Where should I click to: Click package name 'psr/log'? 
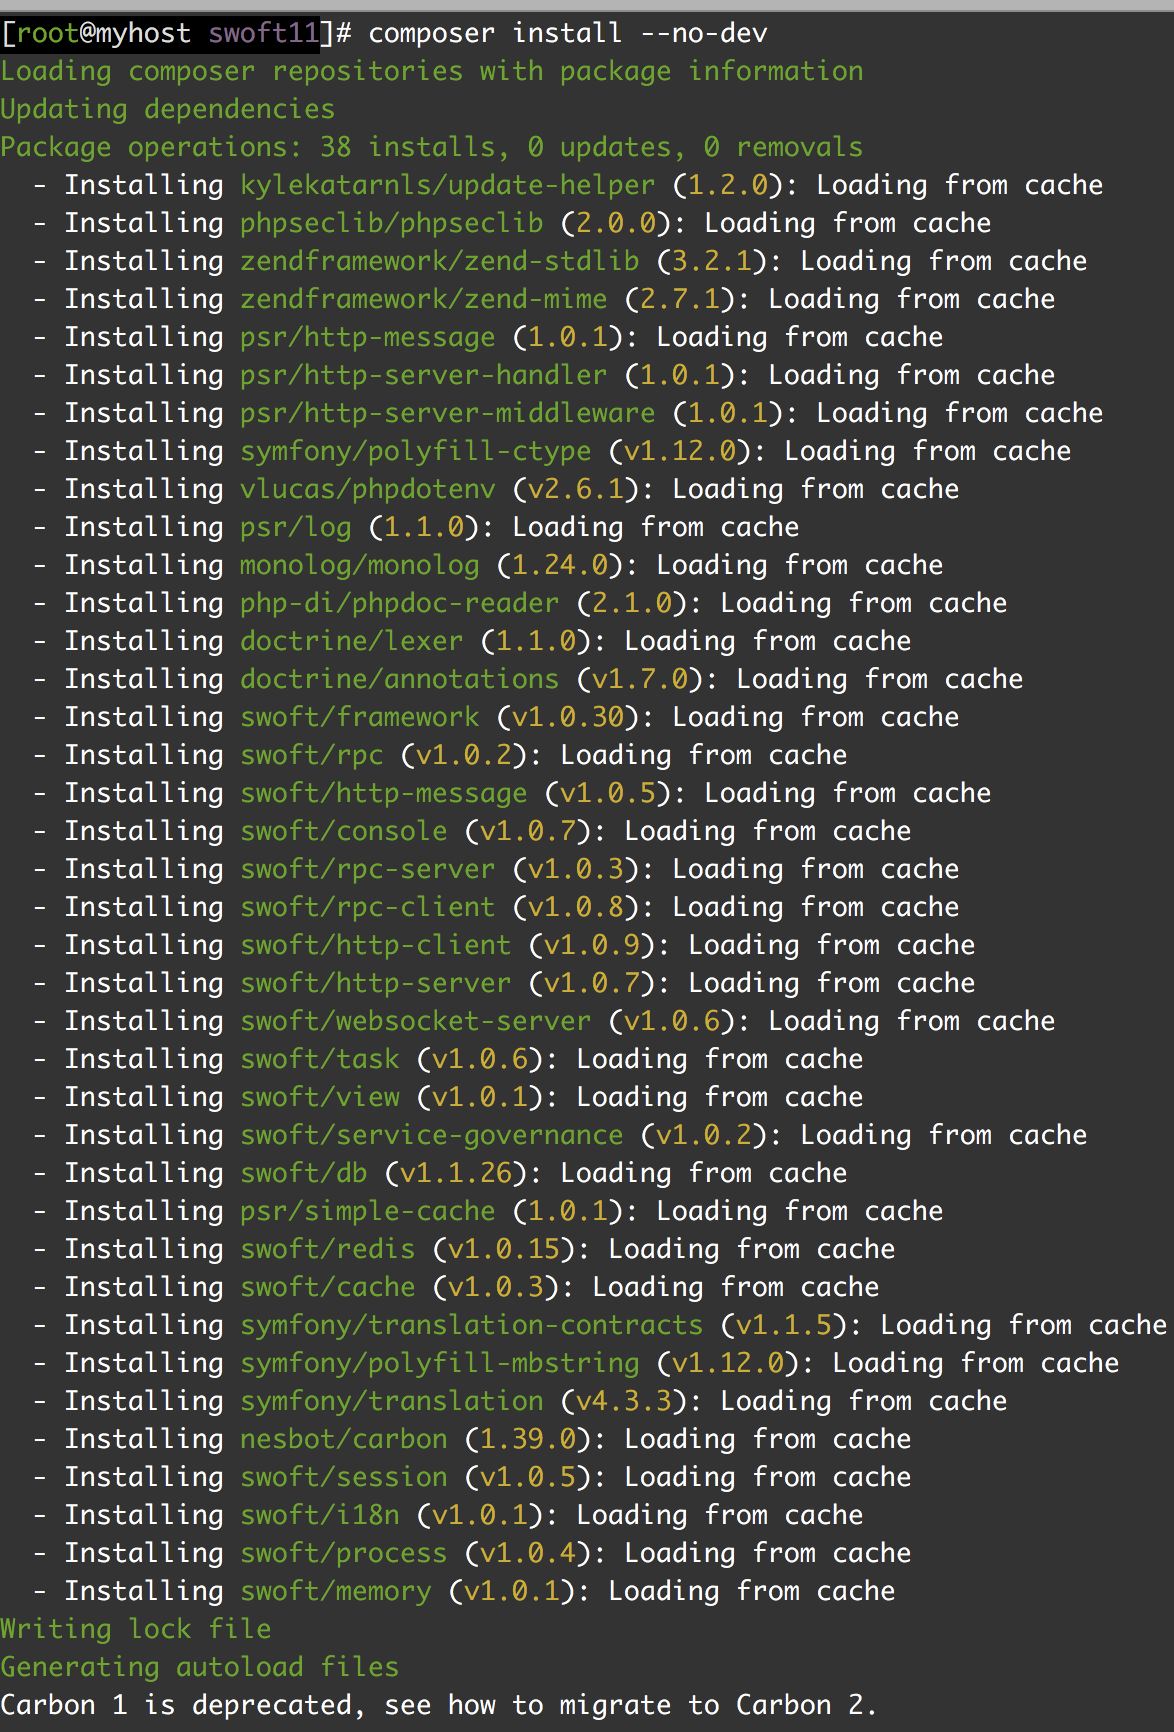[x=296, y=528]
